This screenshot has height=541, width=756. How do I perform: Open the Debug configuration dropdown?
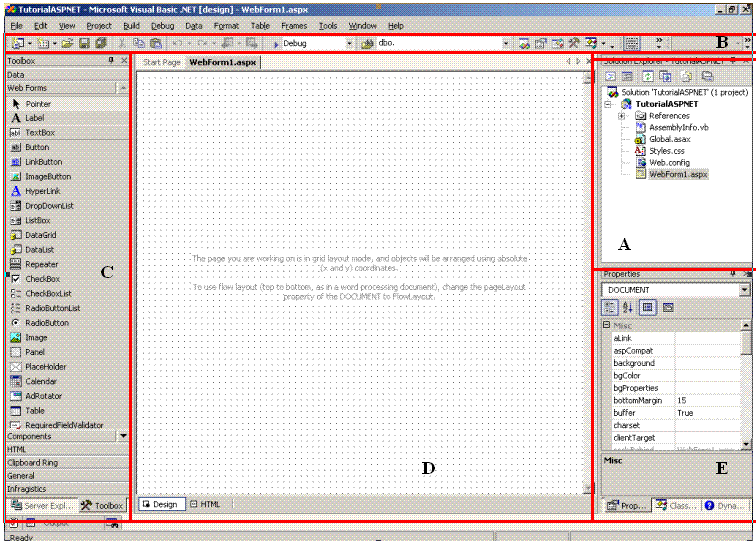(349, 43)
